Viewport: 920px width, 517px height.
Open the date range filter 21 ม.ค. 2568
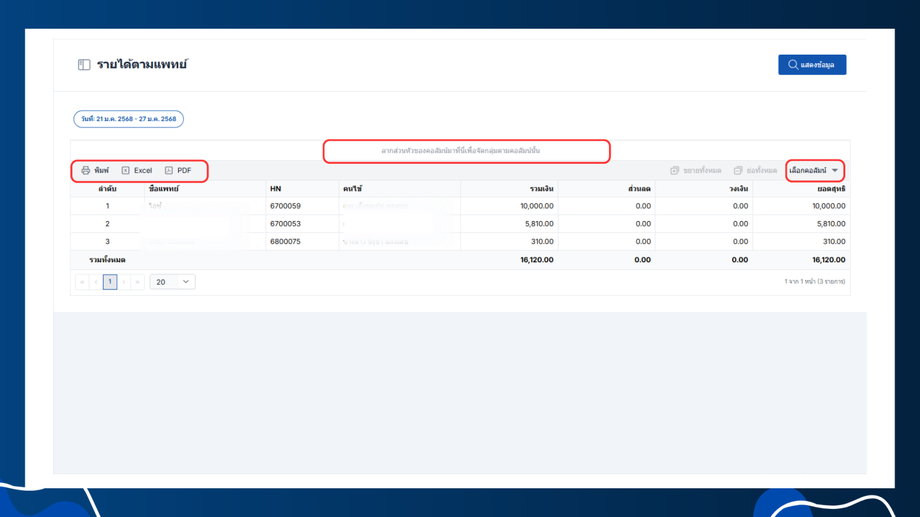click(x=128, y=119)
